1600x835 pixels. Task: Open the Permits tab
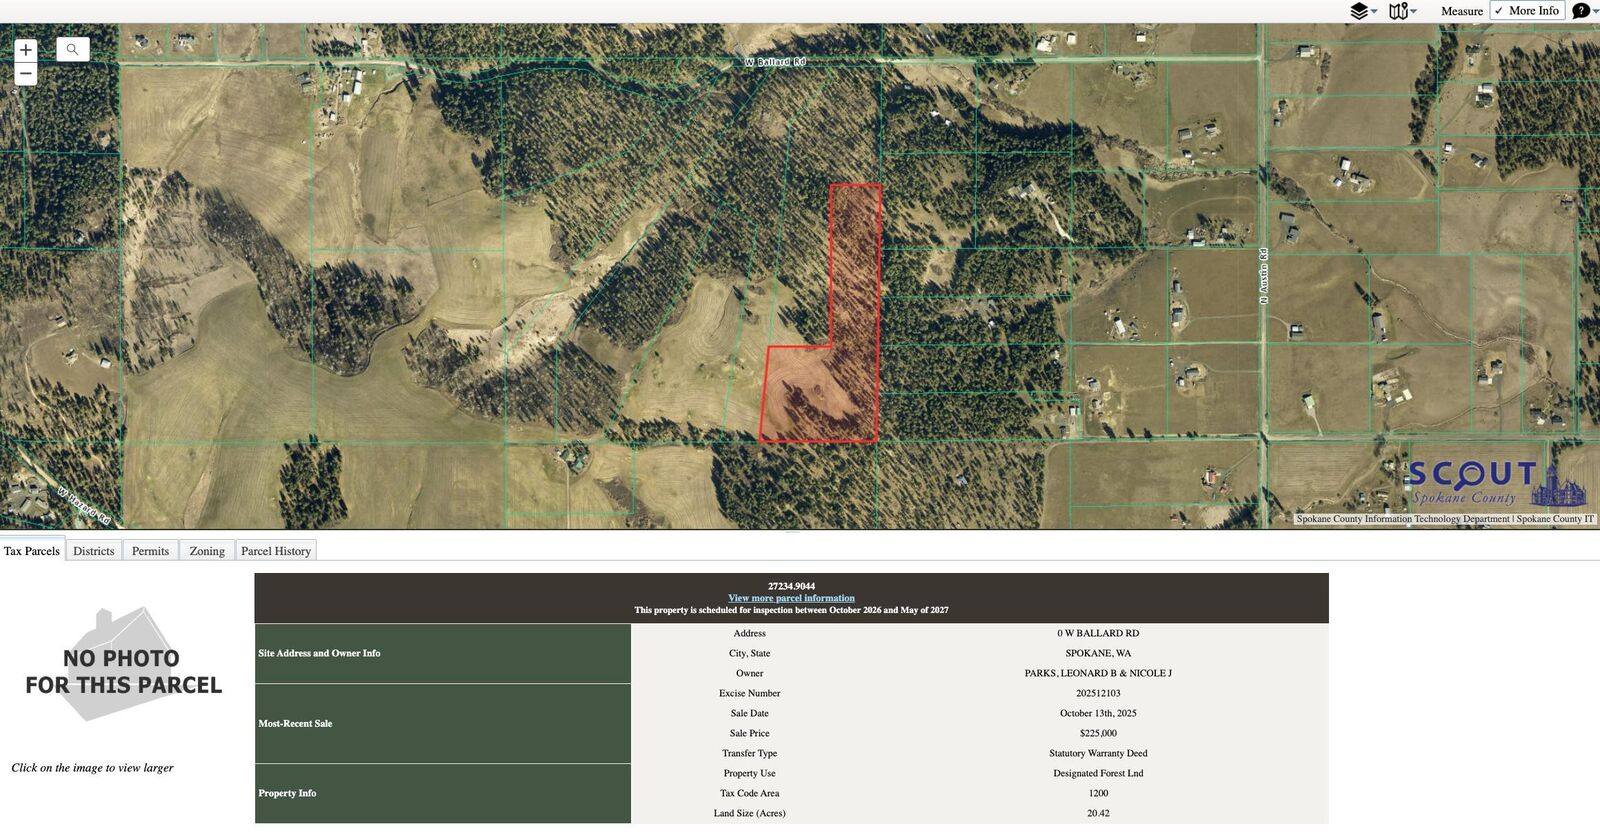click(x=151, y=551)
